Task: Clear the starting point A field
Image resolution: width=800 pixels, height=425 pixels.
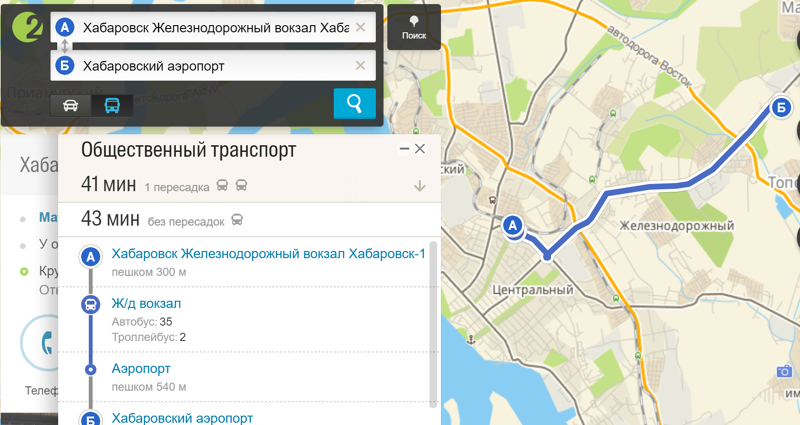Action: point(360,27)
